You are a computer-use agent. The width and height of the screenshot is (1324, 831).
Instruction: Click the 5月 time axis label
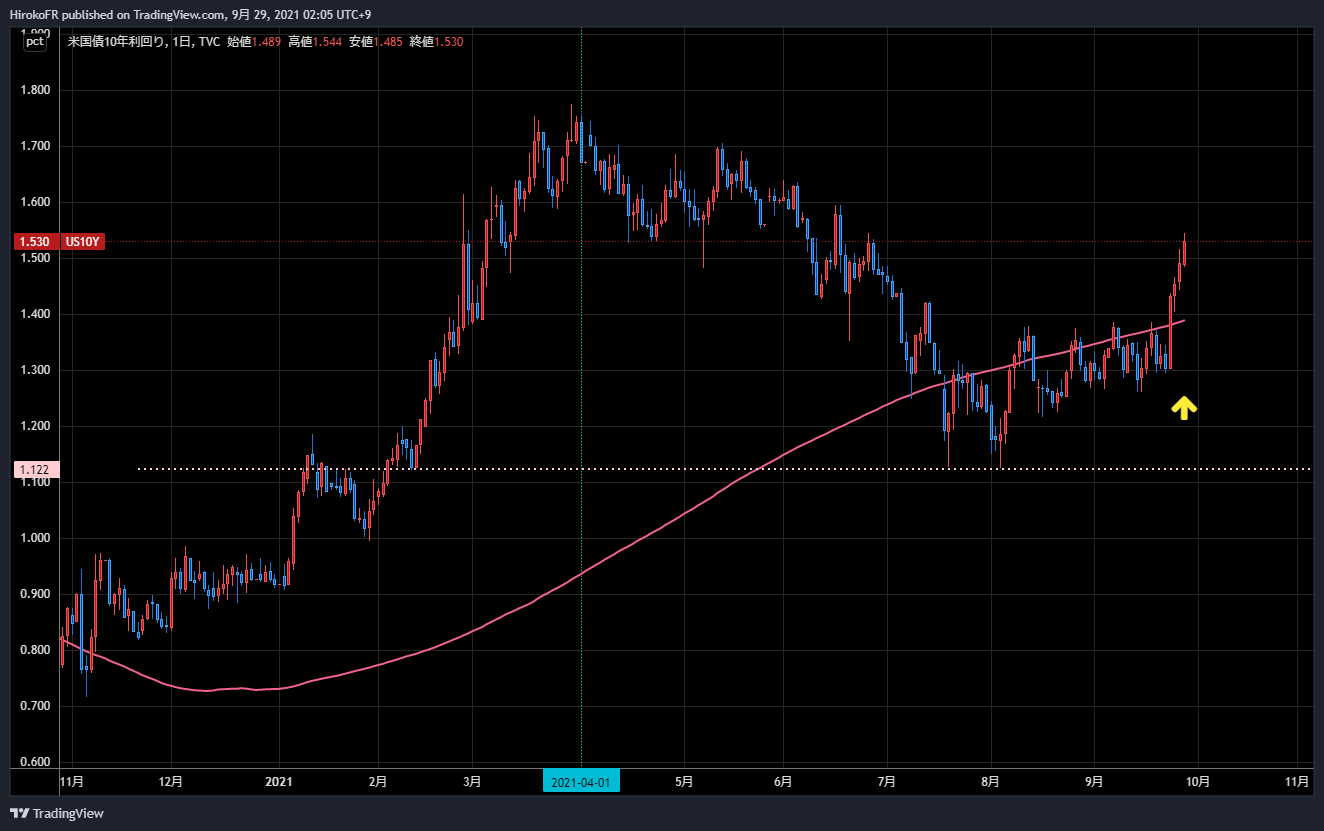coord(684,781)
